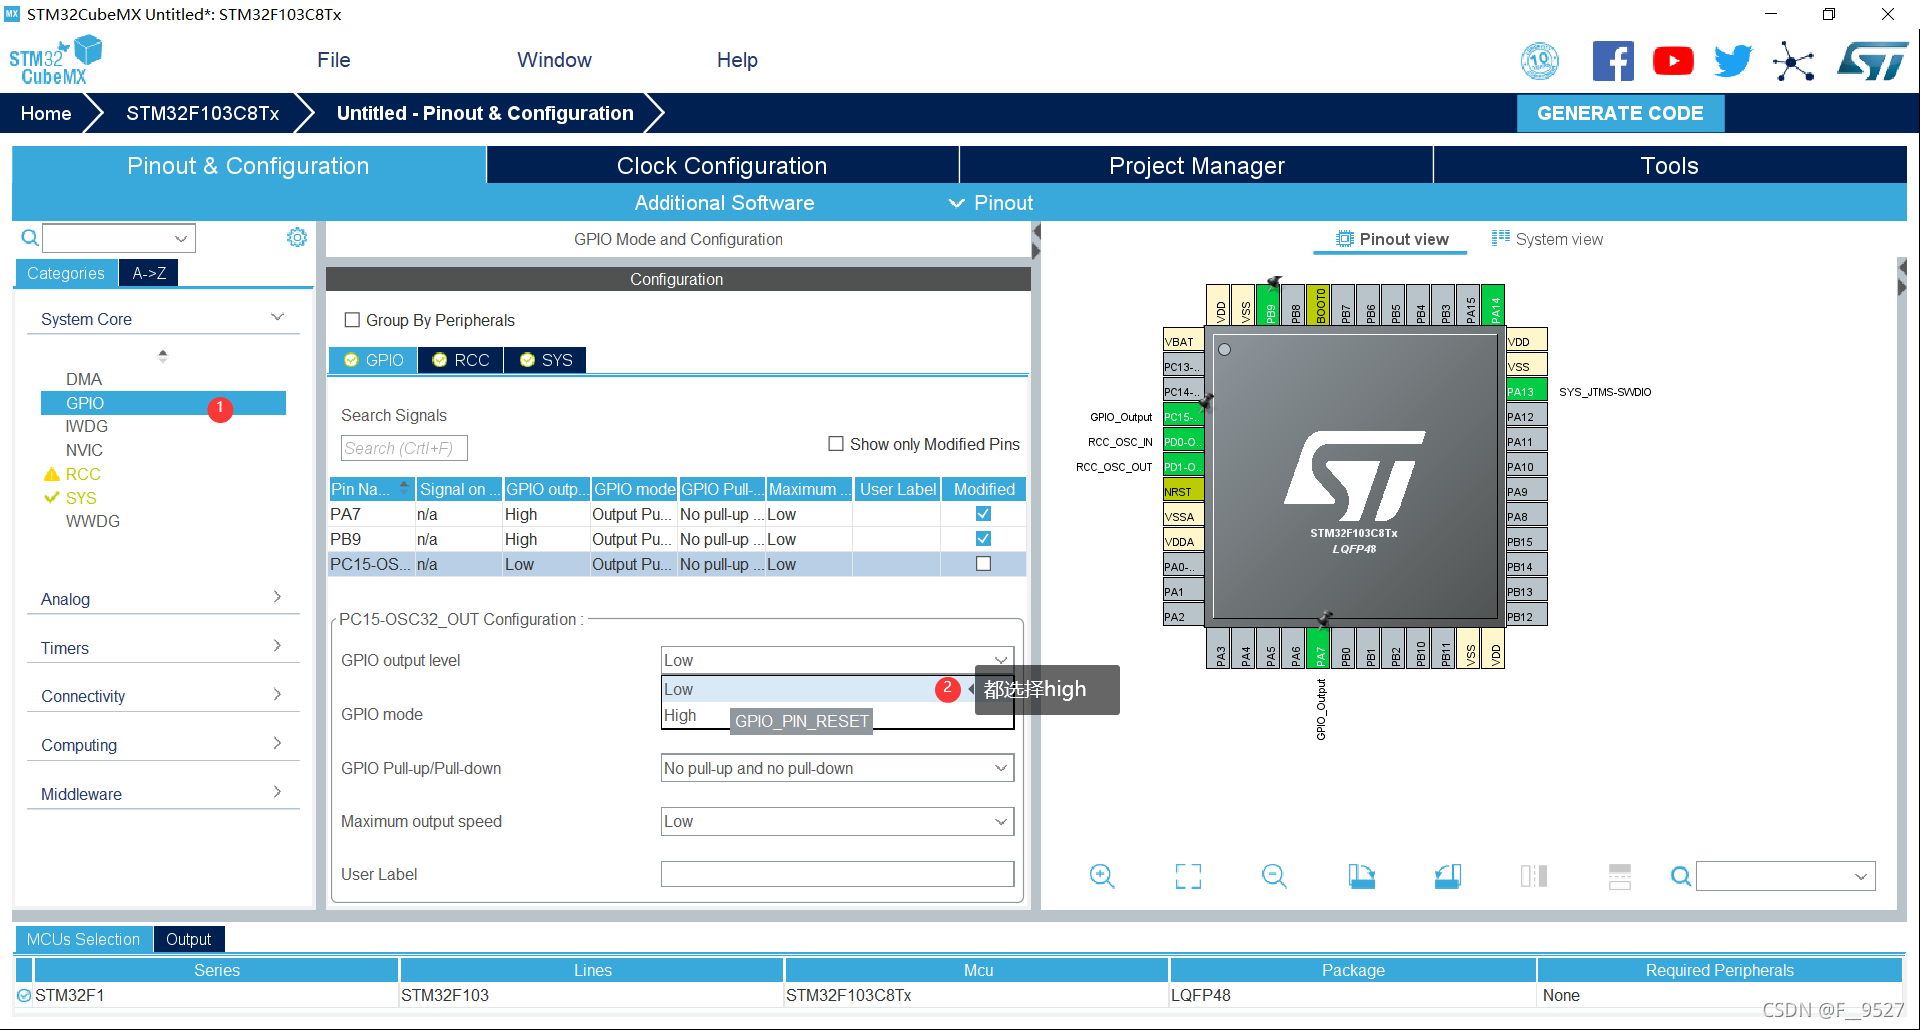Screen dimensions: 1920x1030
Task: Enable Group By Peripherals checkbox
Action: pyautogui.click(x=352, y=320)
